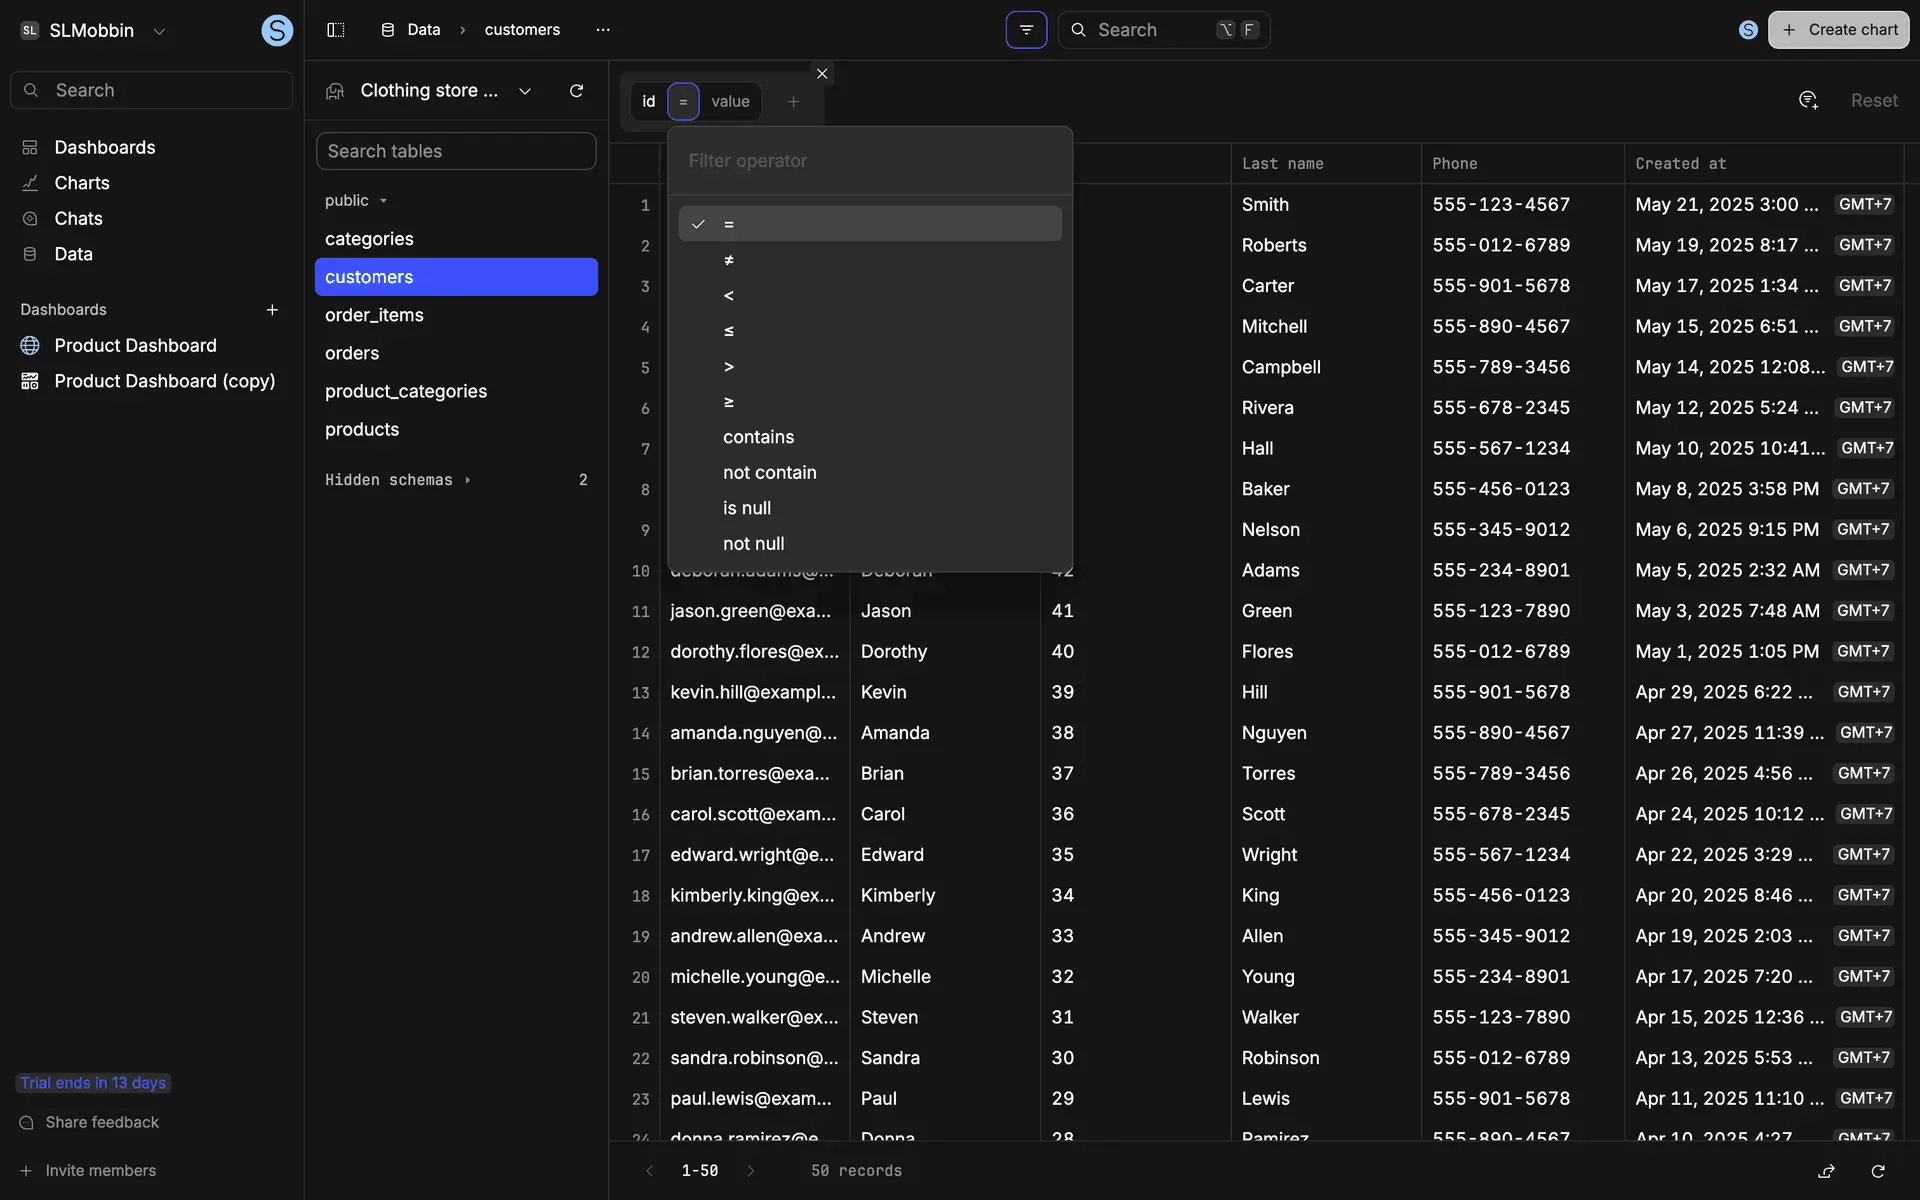The image size is (1920, 1200).
Task: Choose the 'is null' filter operator
Action: (747, 508)
